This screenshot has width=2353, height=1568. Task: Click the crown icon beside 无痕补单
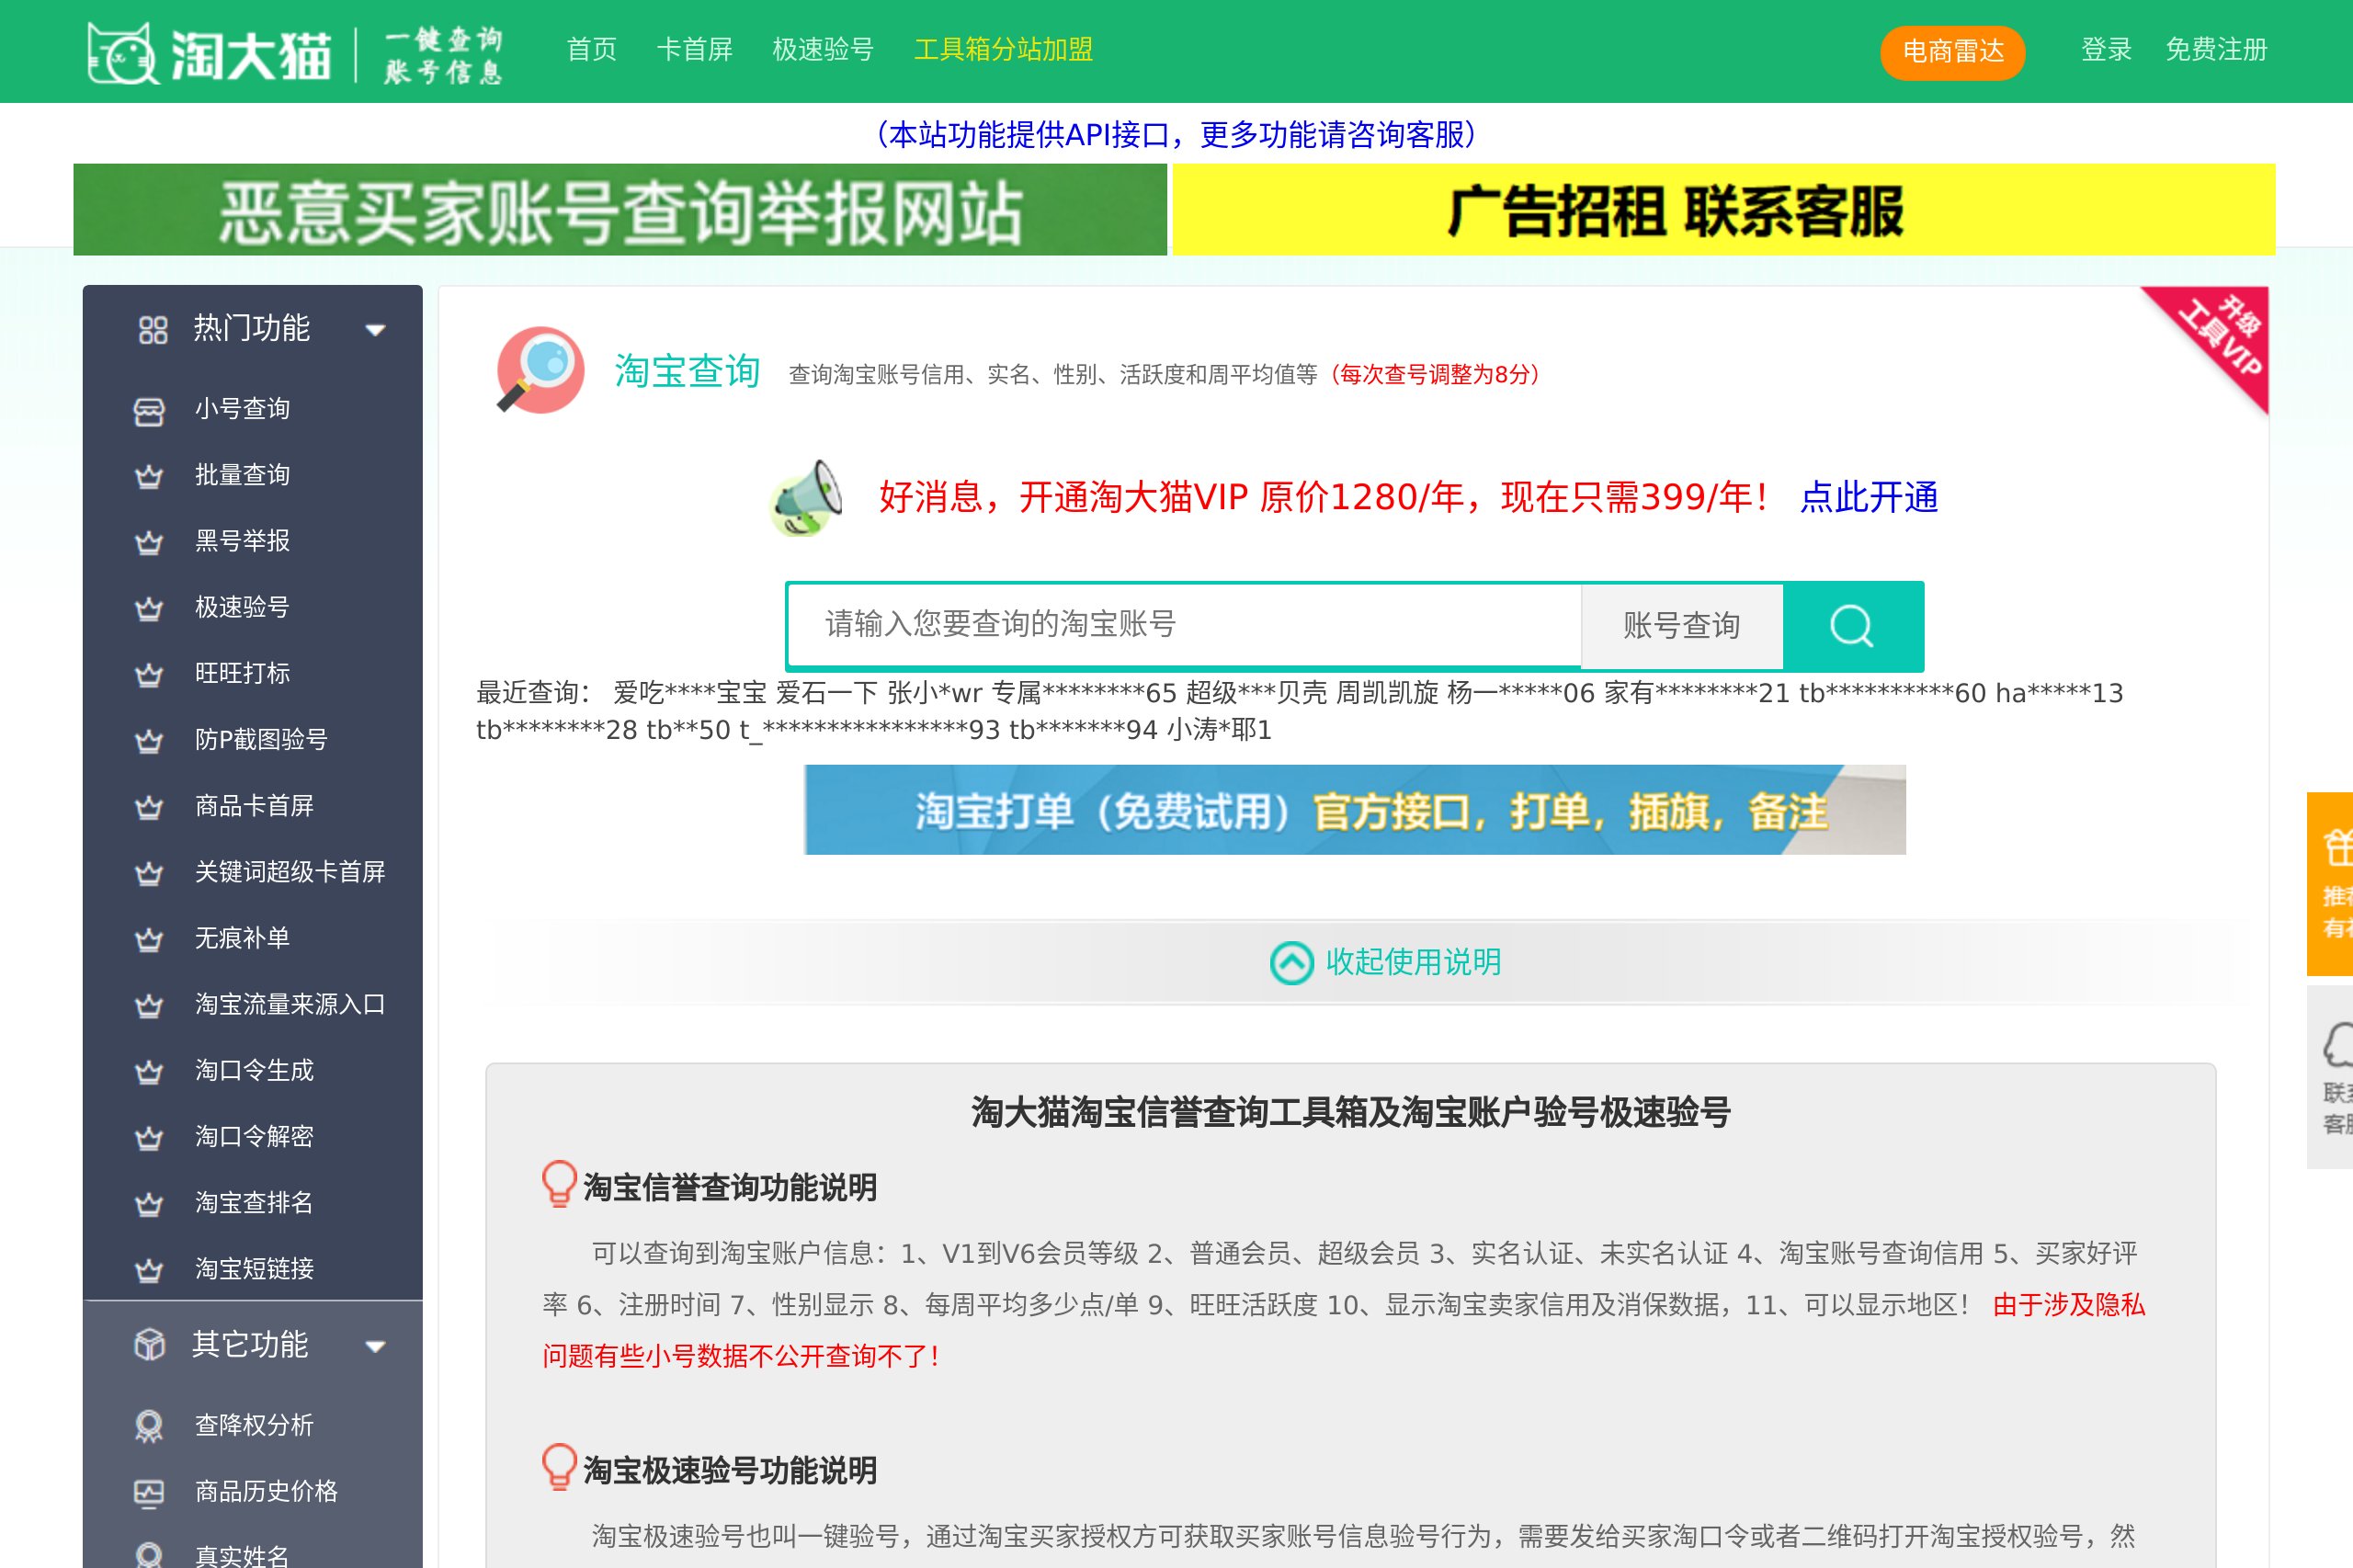pyautogui.click(x=149, y=939)
